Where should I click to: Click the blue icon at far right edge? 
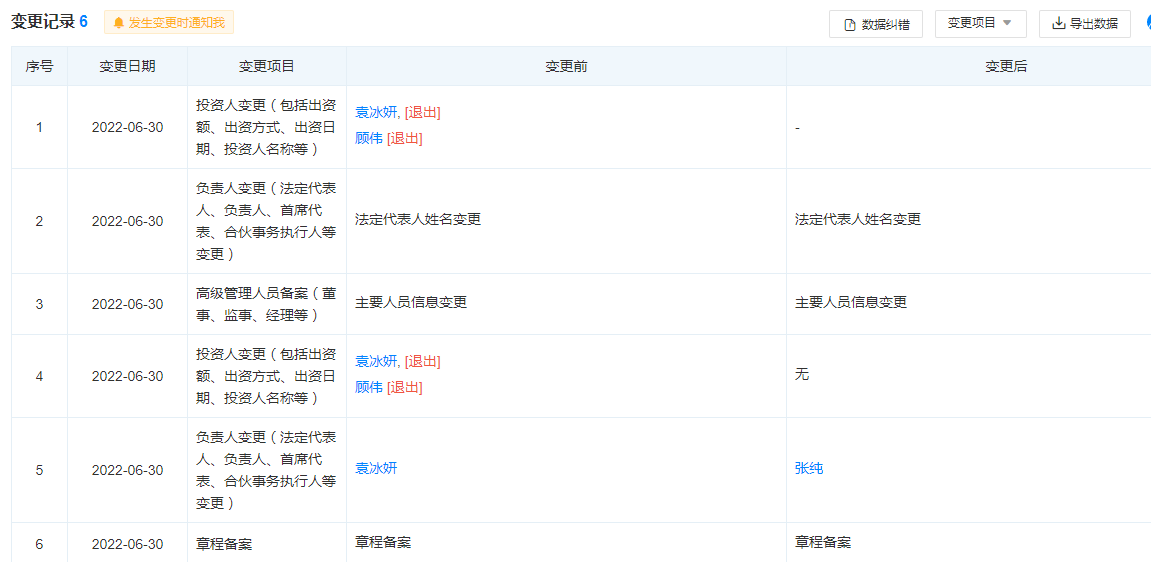pos(1147,23)
